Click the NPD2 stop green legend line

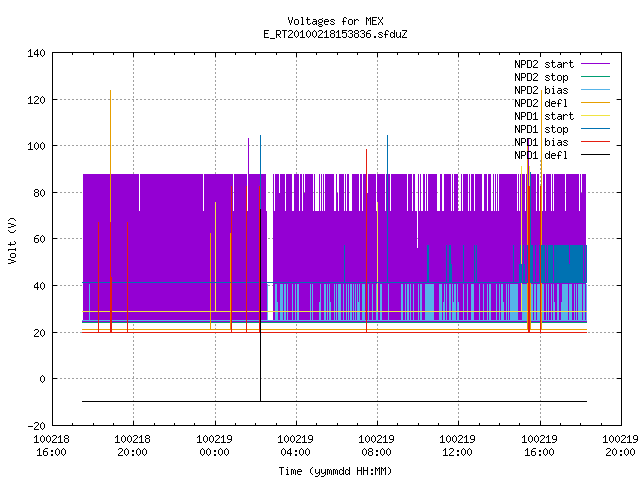pos(595,77)
